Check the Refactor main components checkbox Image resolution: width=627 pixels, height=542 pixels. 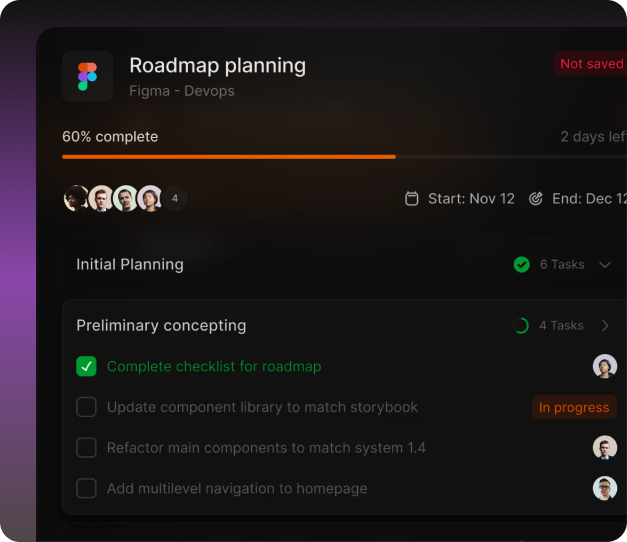(87, 448)
